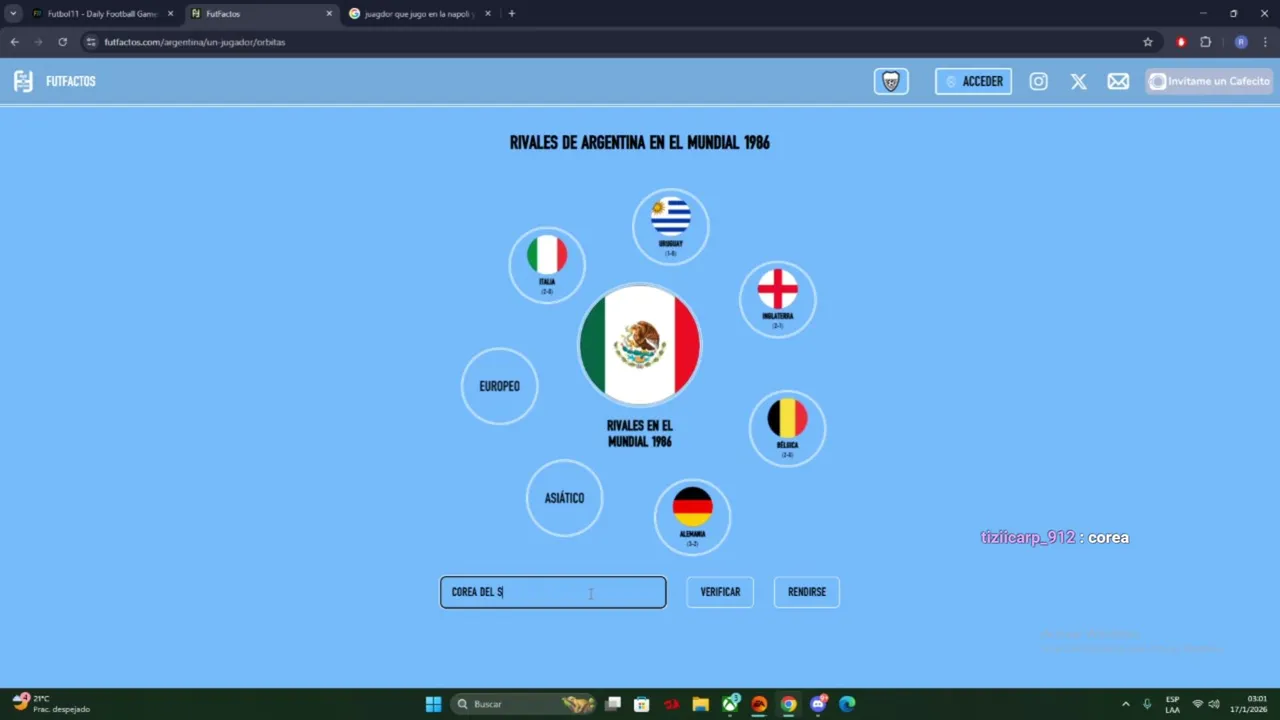Click the central Mexico flag
Image resolution: width=1280 pixels, height=720 pixels.
(x=640, y=344)
